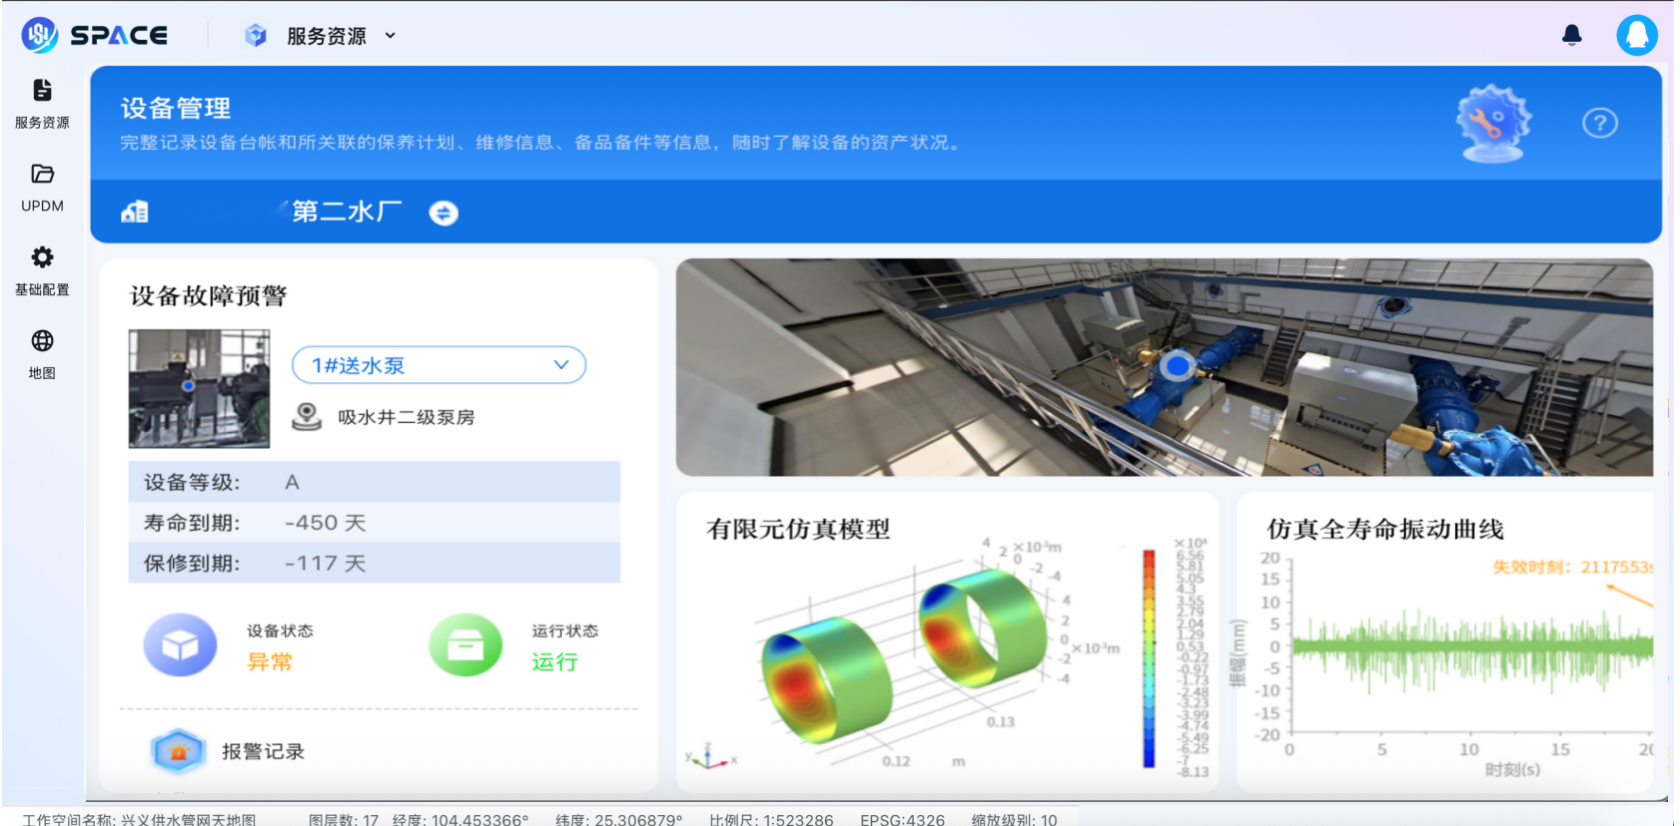Click the blue hotspot marker on pump

click(x=1179, y=366)
